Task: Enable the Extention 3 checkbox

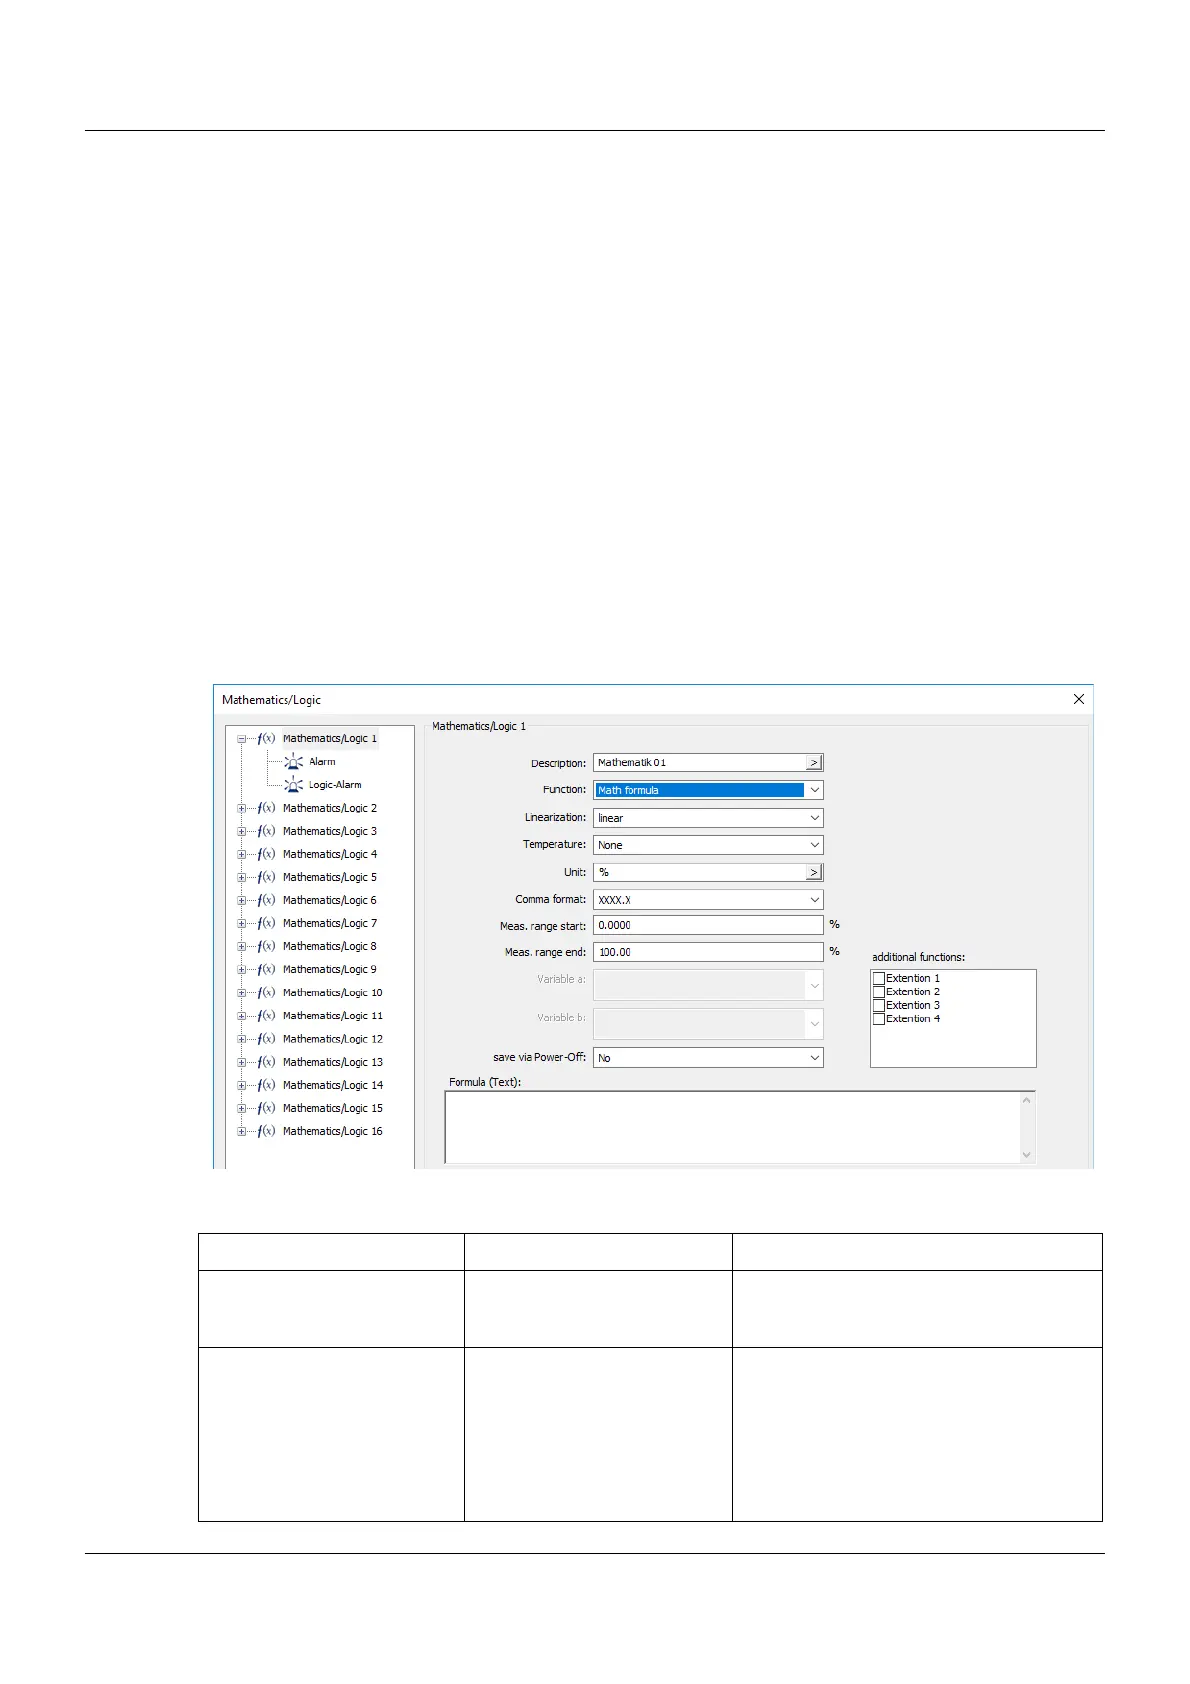Action: tap(879, 1006)
